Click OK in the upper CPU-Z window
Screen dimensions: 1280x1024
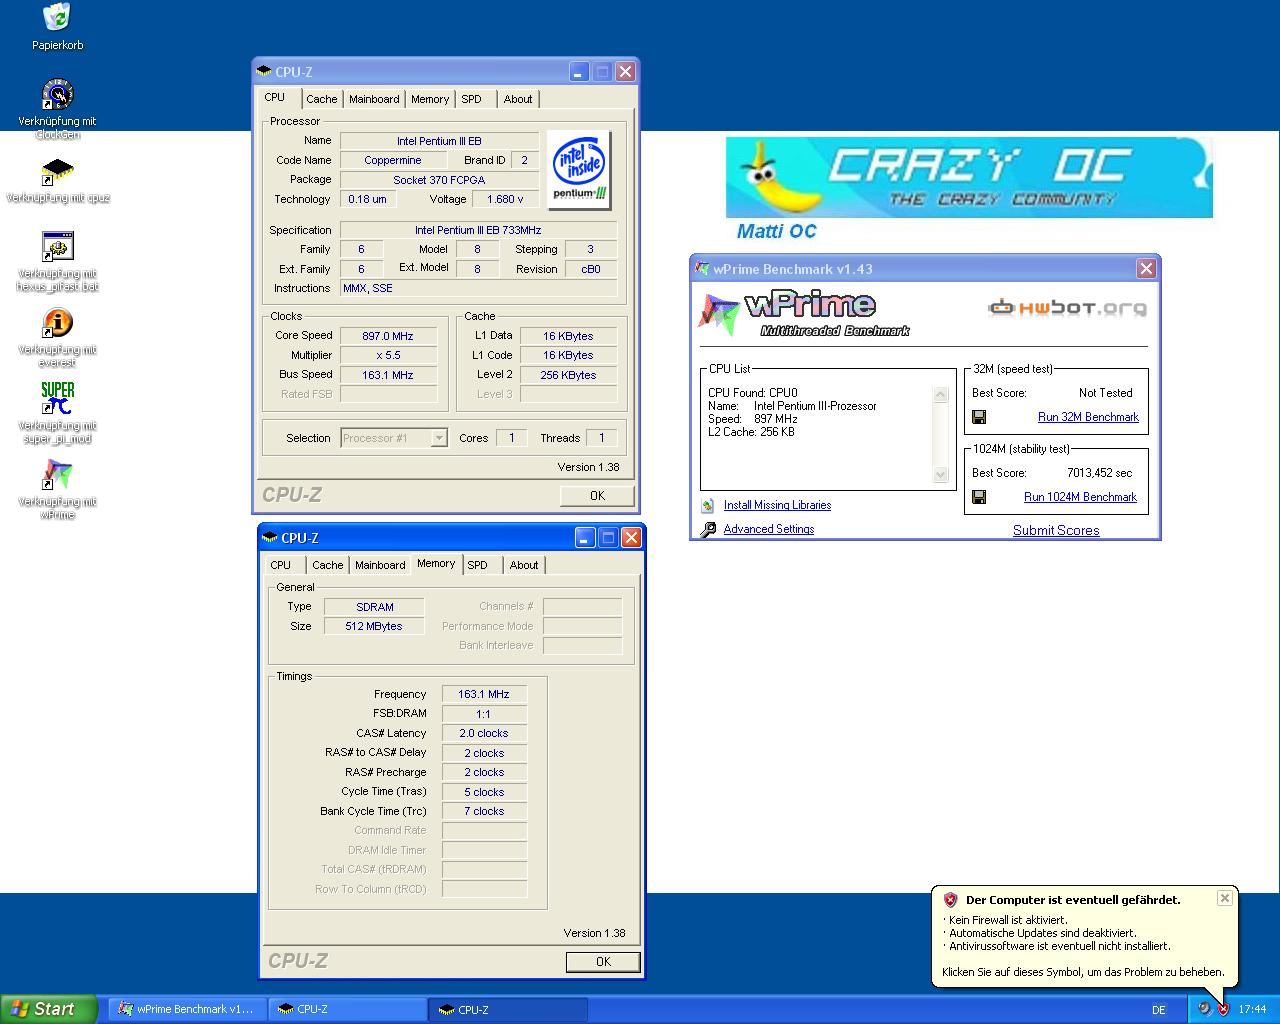(597, 496)
